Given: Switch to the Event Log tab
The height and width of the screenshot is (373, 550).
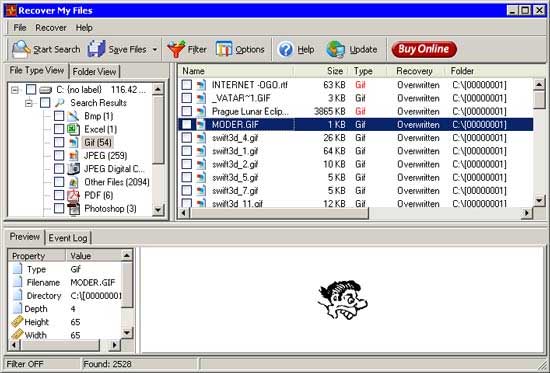Looking at the screenshot, I should [x=68, y=238].
